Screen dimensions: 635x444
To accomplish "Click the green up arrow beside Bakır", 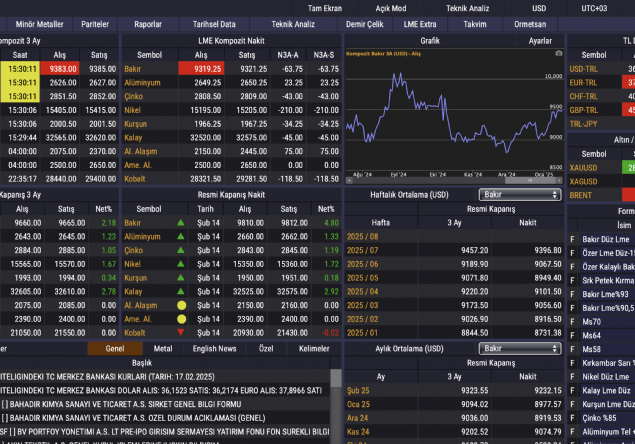I will pyautogui.click(x=181, y=222).
